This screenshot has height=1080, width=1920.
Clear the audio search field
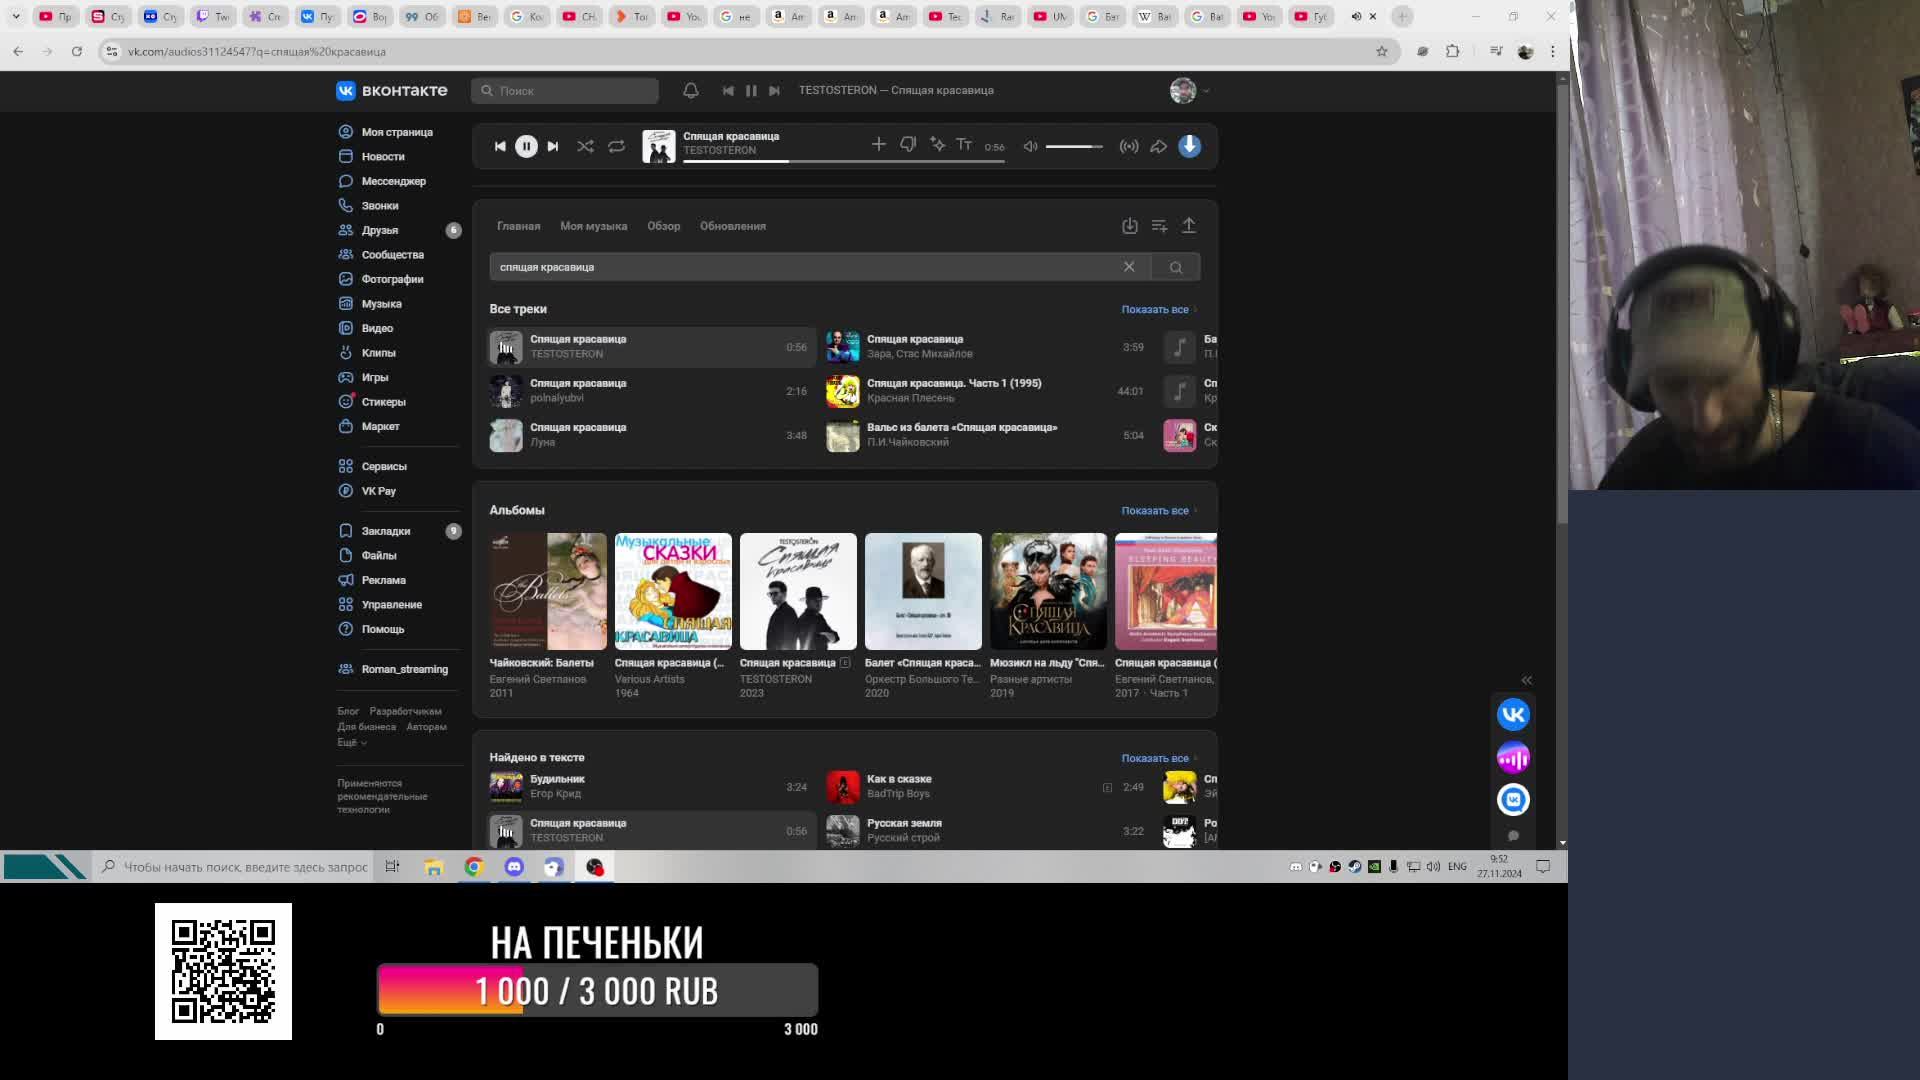pos(1129,267)
